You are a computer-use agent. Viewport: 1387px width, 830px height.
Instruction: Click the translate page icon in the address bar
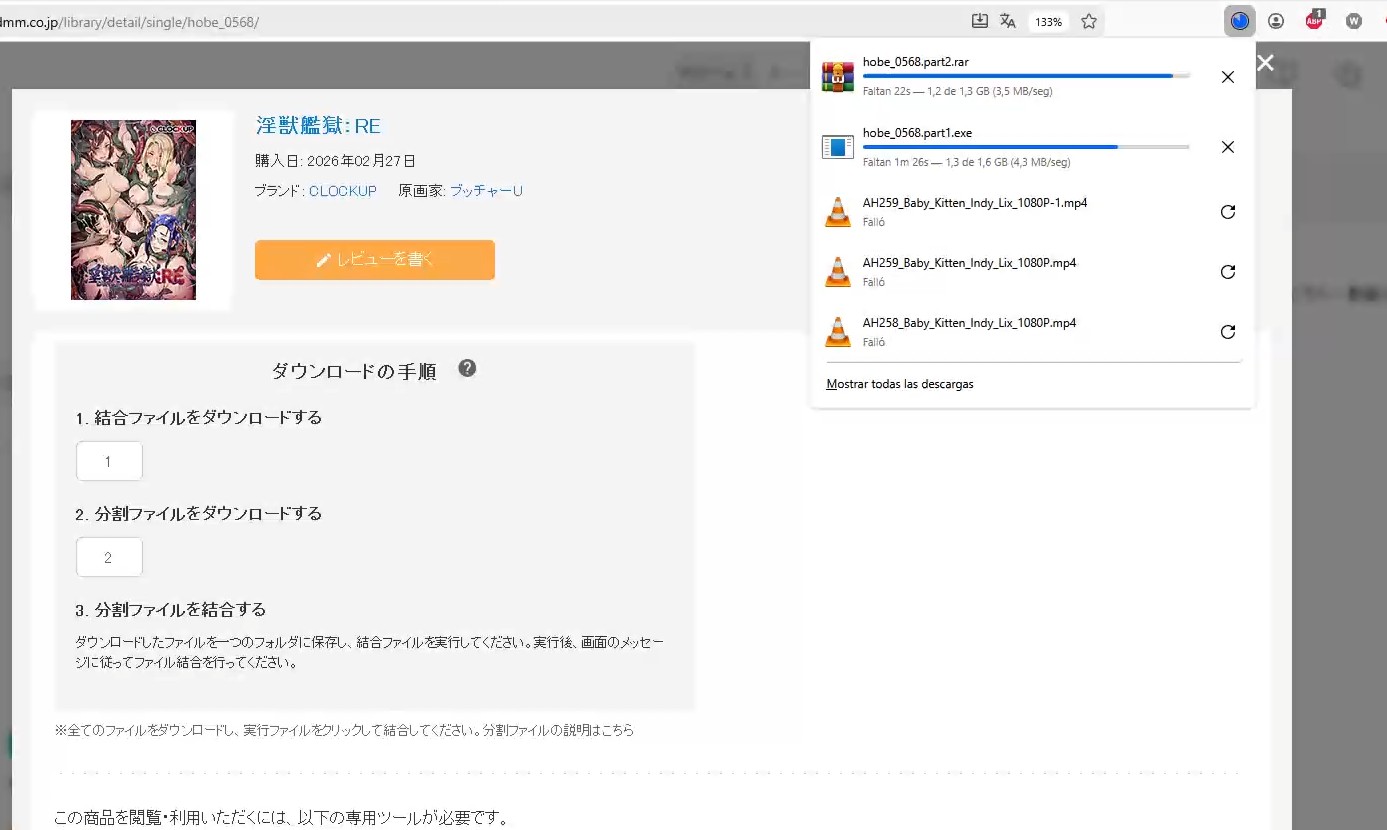1008,21
